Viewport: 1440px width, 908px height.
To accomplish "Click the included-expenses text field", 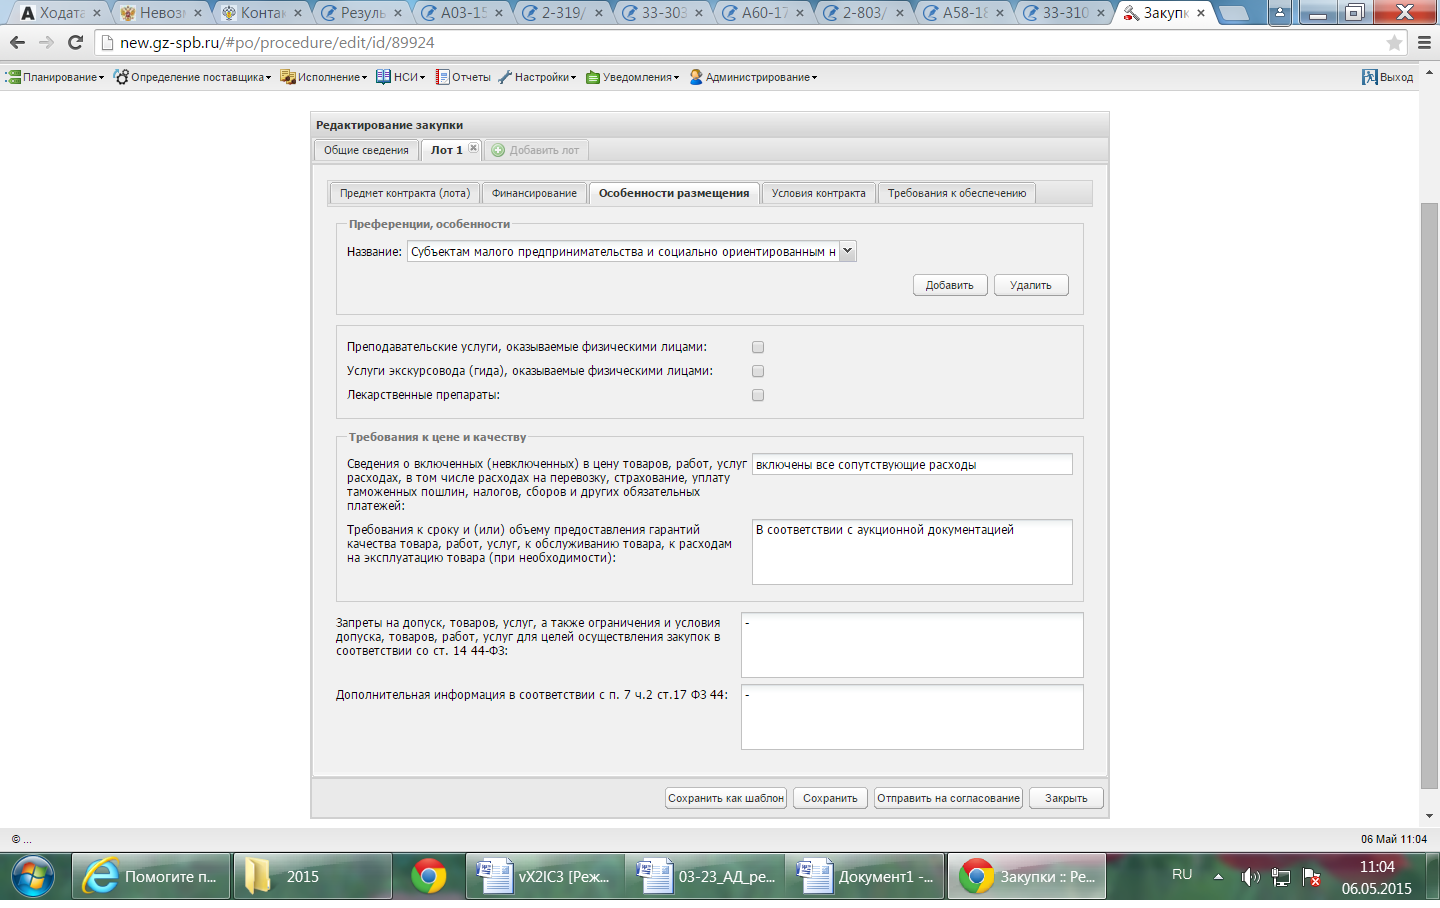I will tap(912, 464).
